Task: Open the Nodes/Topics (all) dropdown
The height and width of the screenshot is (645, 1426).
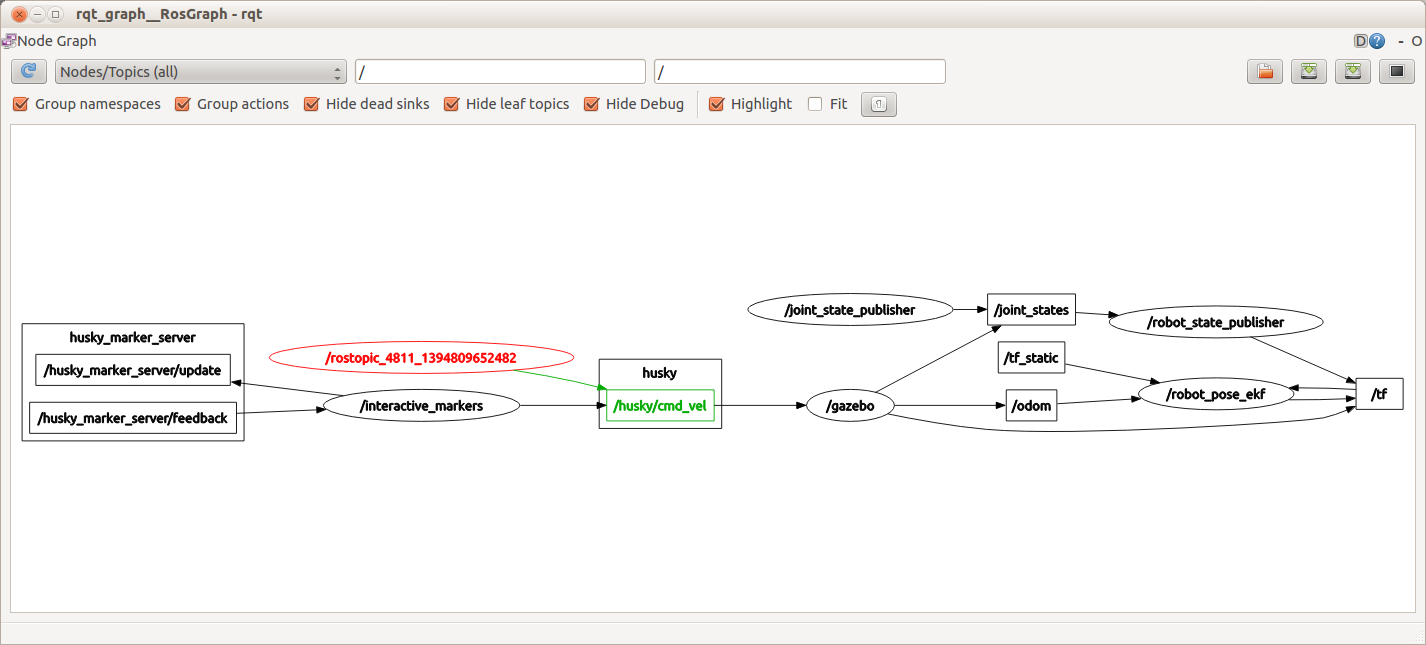Action: 200,72
